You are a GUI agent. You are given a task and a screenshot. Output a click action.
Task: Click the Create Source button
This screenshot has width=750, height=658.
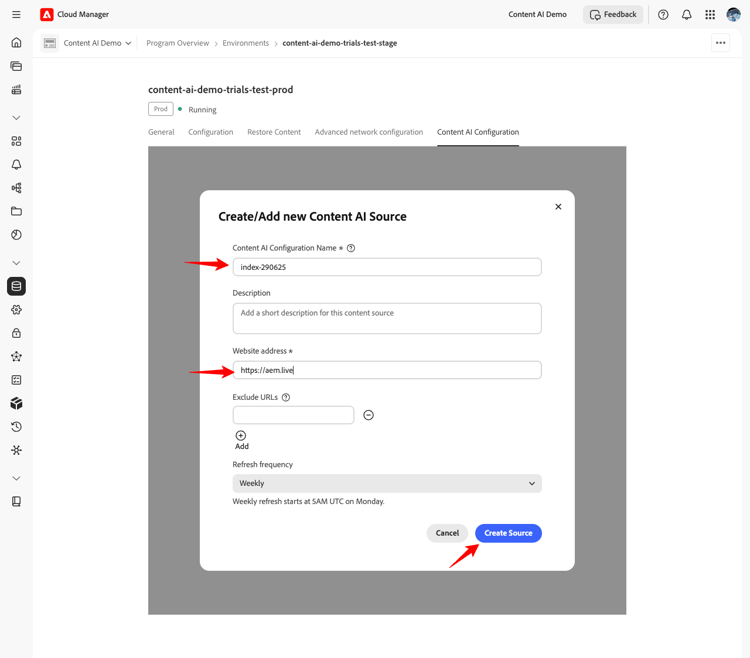(x=508, y=533)
